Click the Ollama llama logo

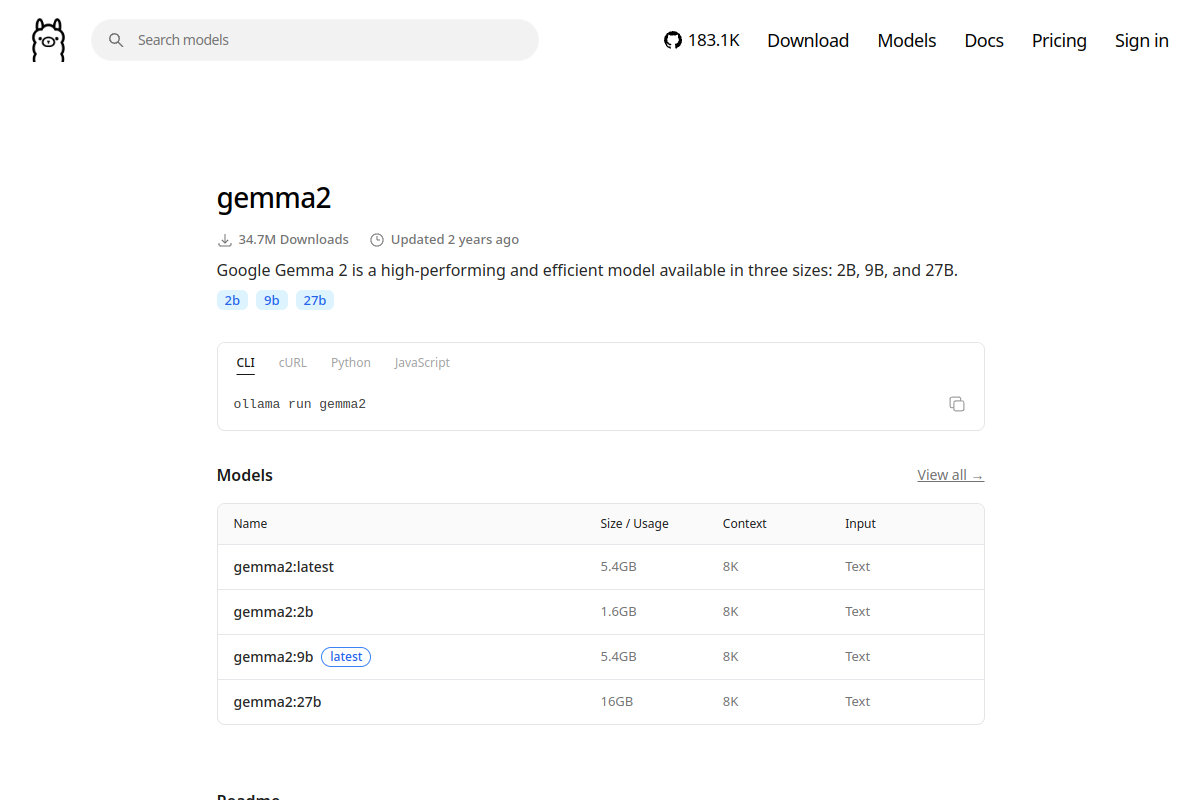pyautogui.click(x=48, y=40)
